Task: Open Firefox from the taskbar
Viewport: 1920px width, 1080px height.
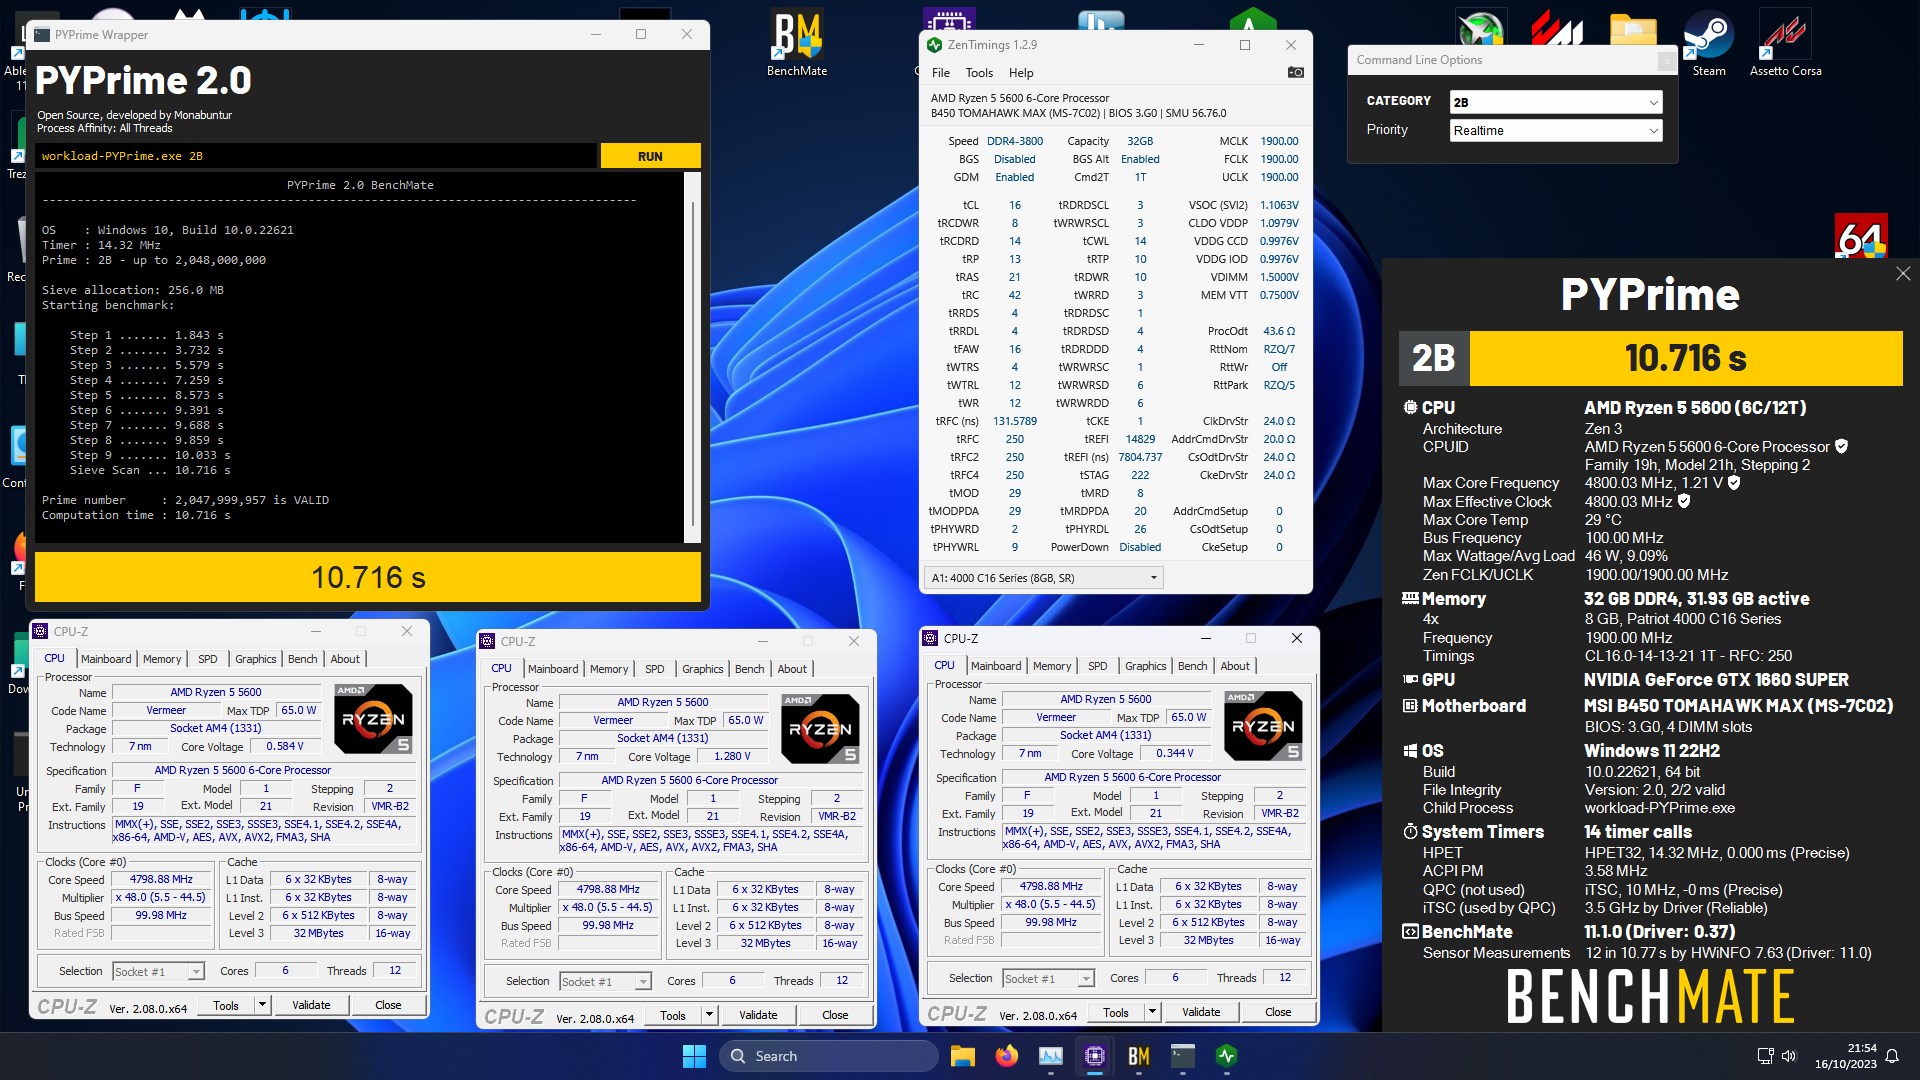Action: point(1006,1056)
